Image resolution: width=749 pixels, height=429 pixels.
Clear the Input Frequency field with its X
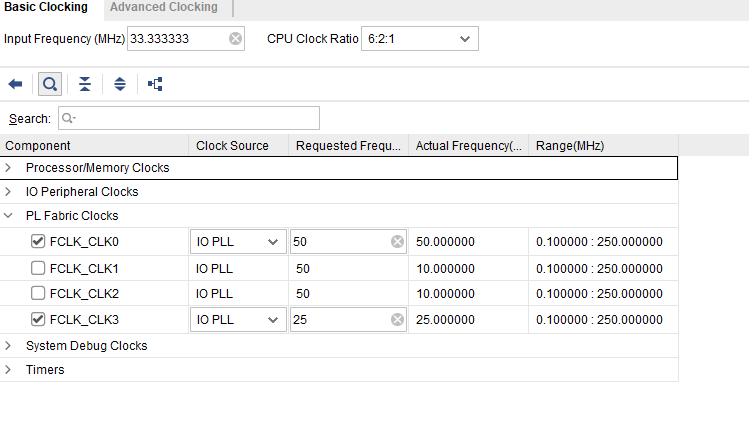[x=235, y=39]
